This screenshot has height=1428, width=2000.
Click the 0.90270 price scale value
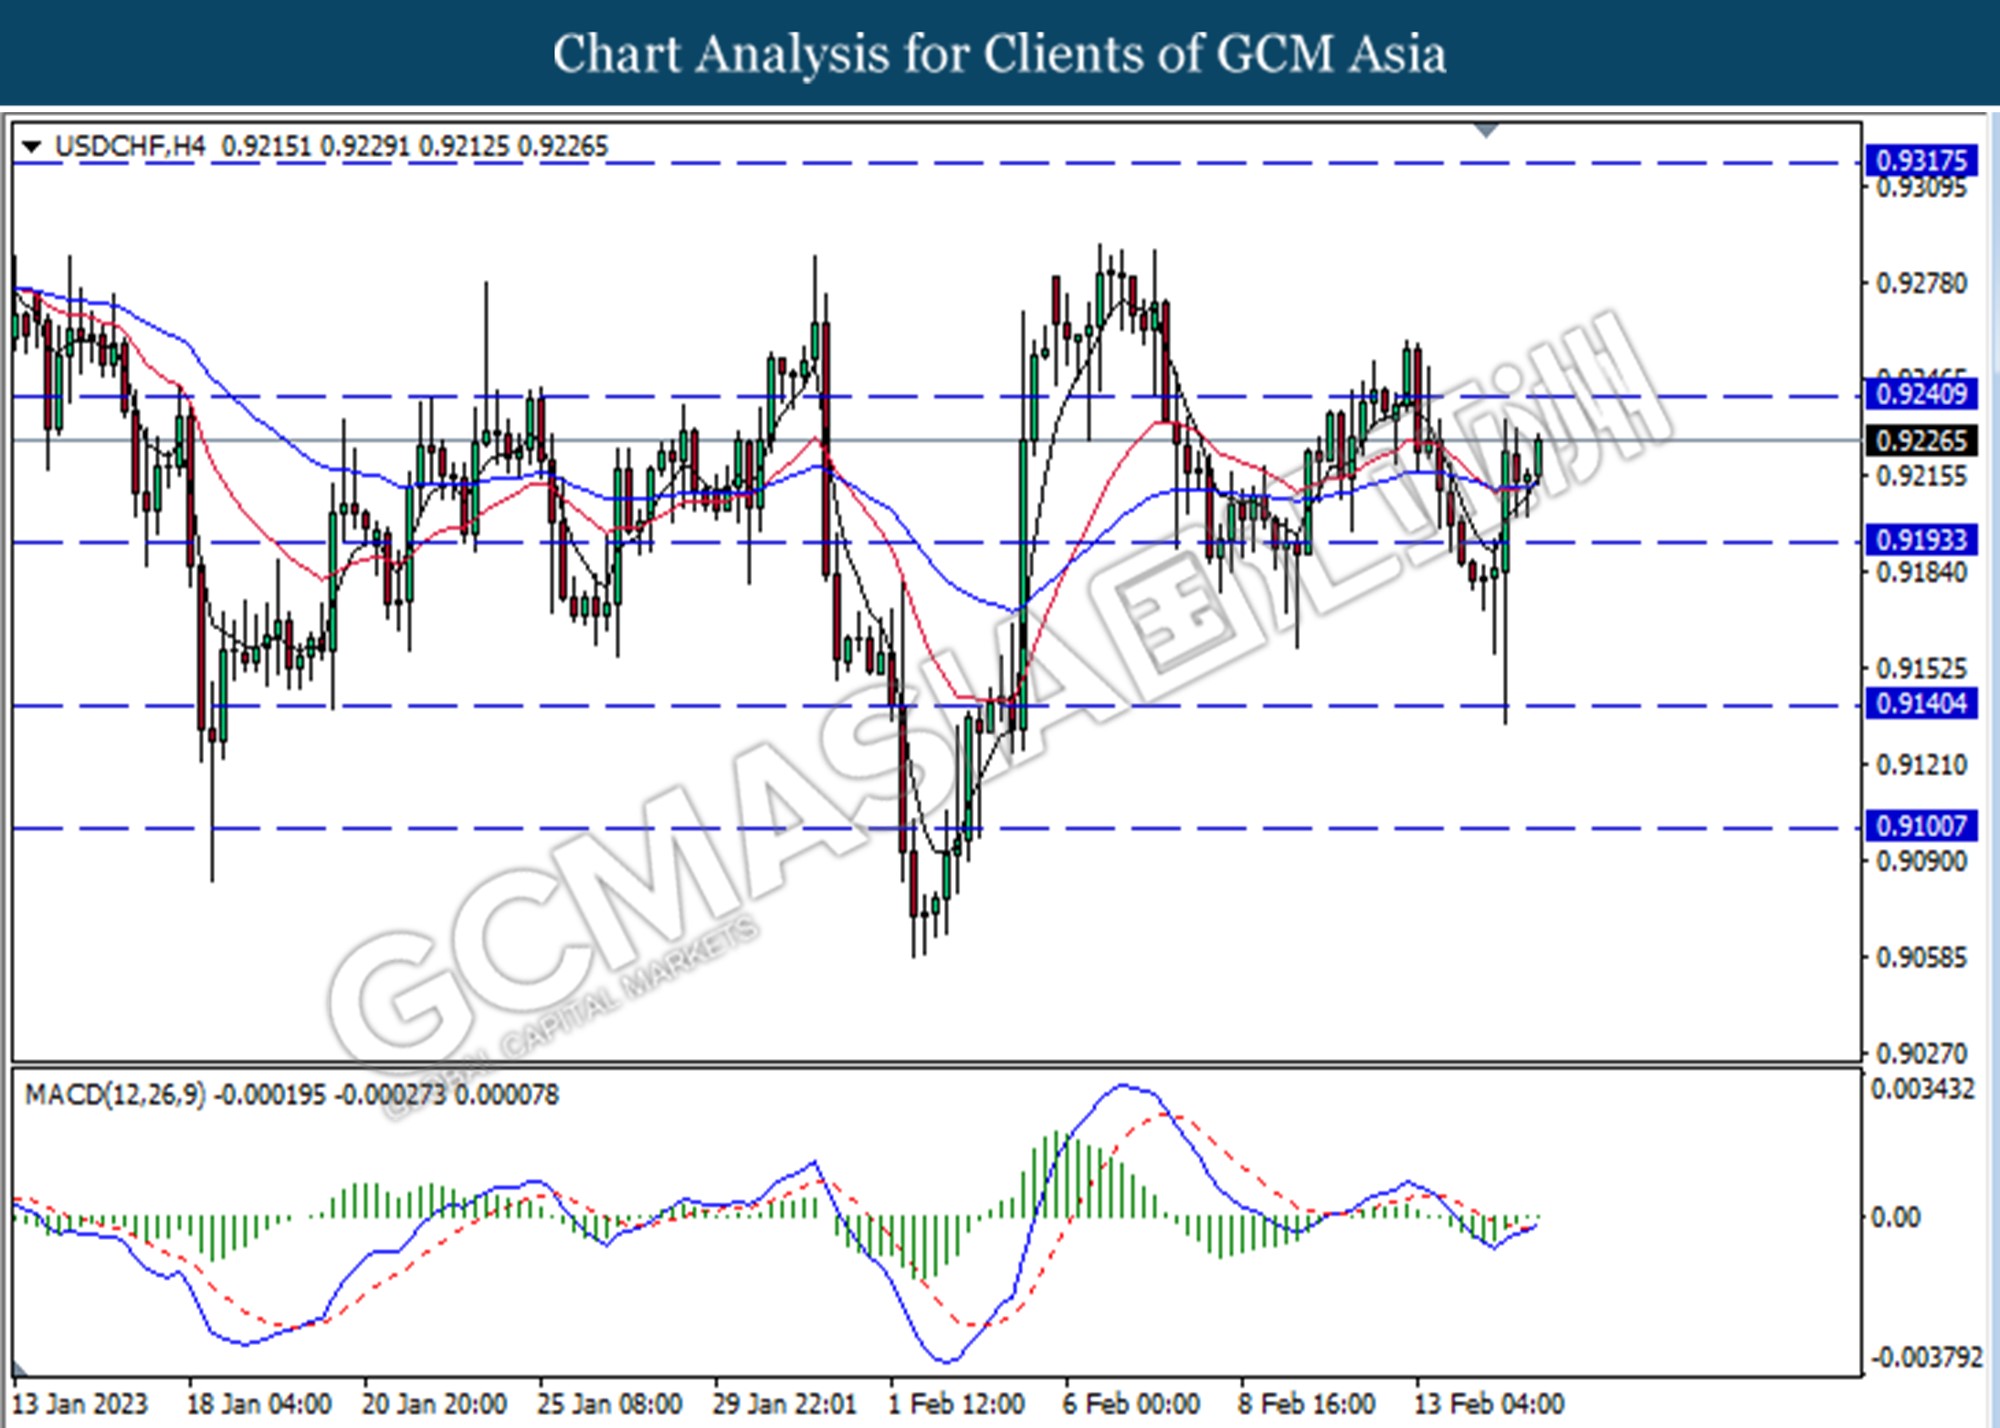[1921, 1054]
